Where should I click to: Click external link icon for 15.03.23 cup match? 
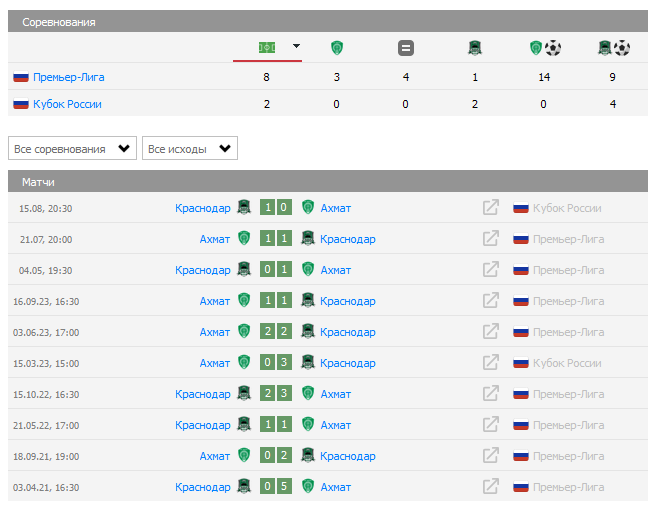tap(490, 363)
